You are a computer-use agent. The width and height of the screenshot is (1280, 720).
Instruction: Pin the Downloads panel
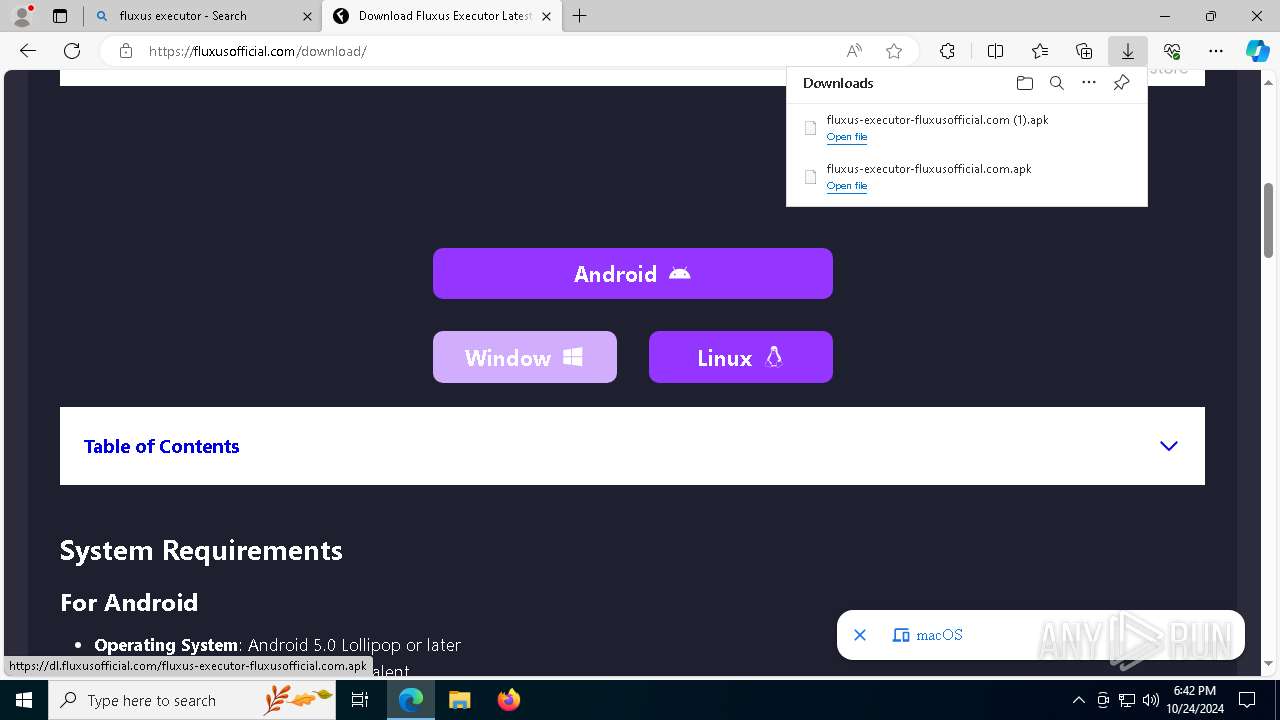[x=1122, y=83]
